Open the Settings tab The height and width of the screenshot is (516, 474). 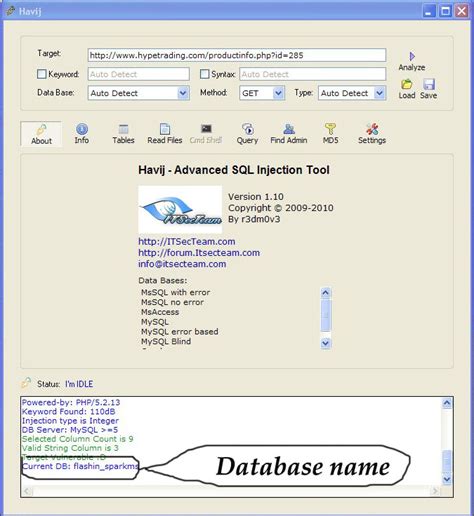click(x=372, y=134)
